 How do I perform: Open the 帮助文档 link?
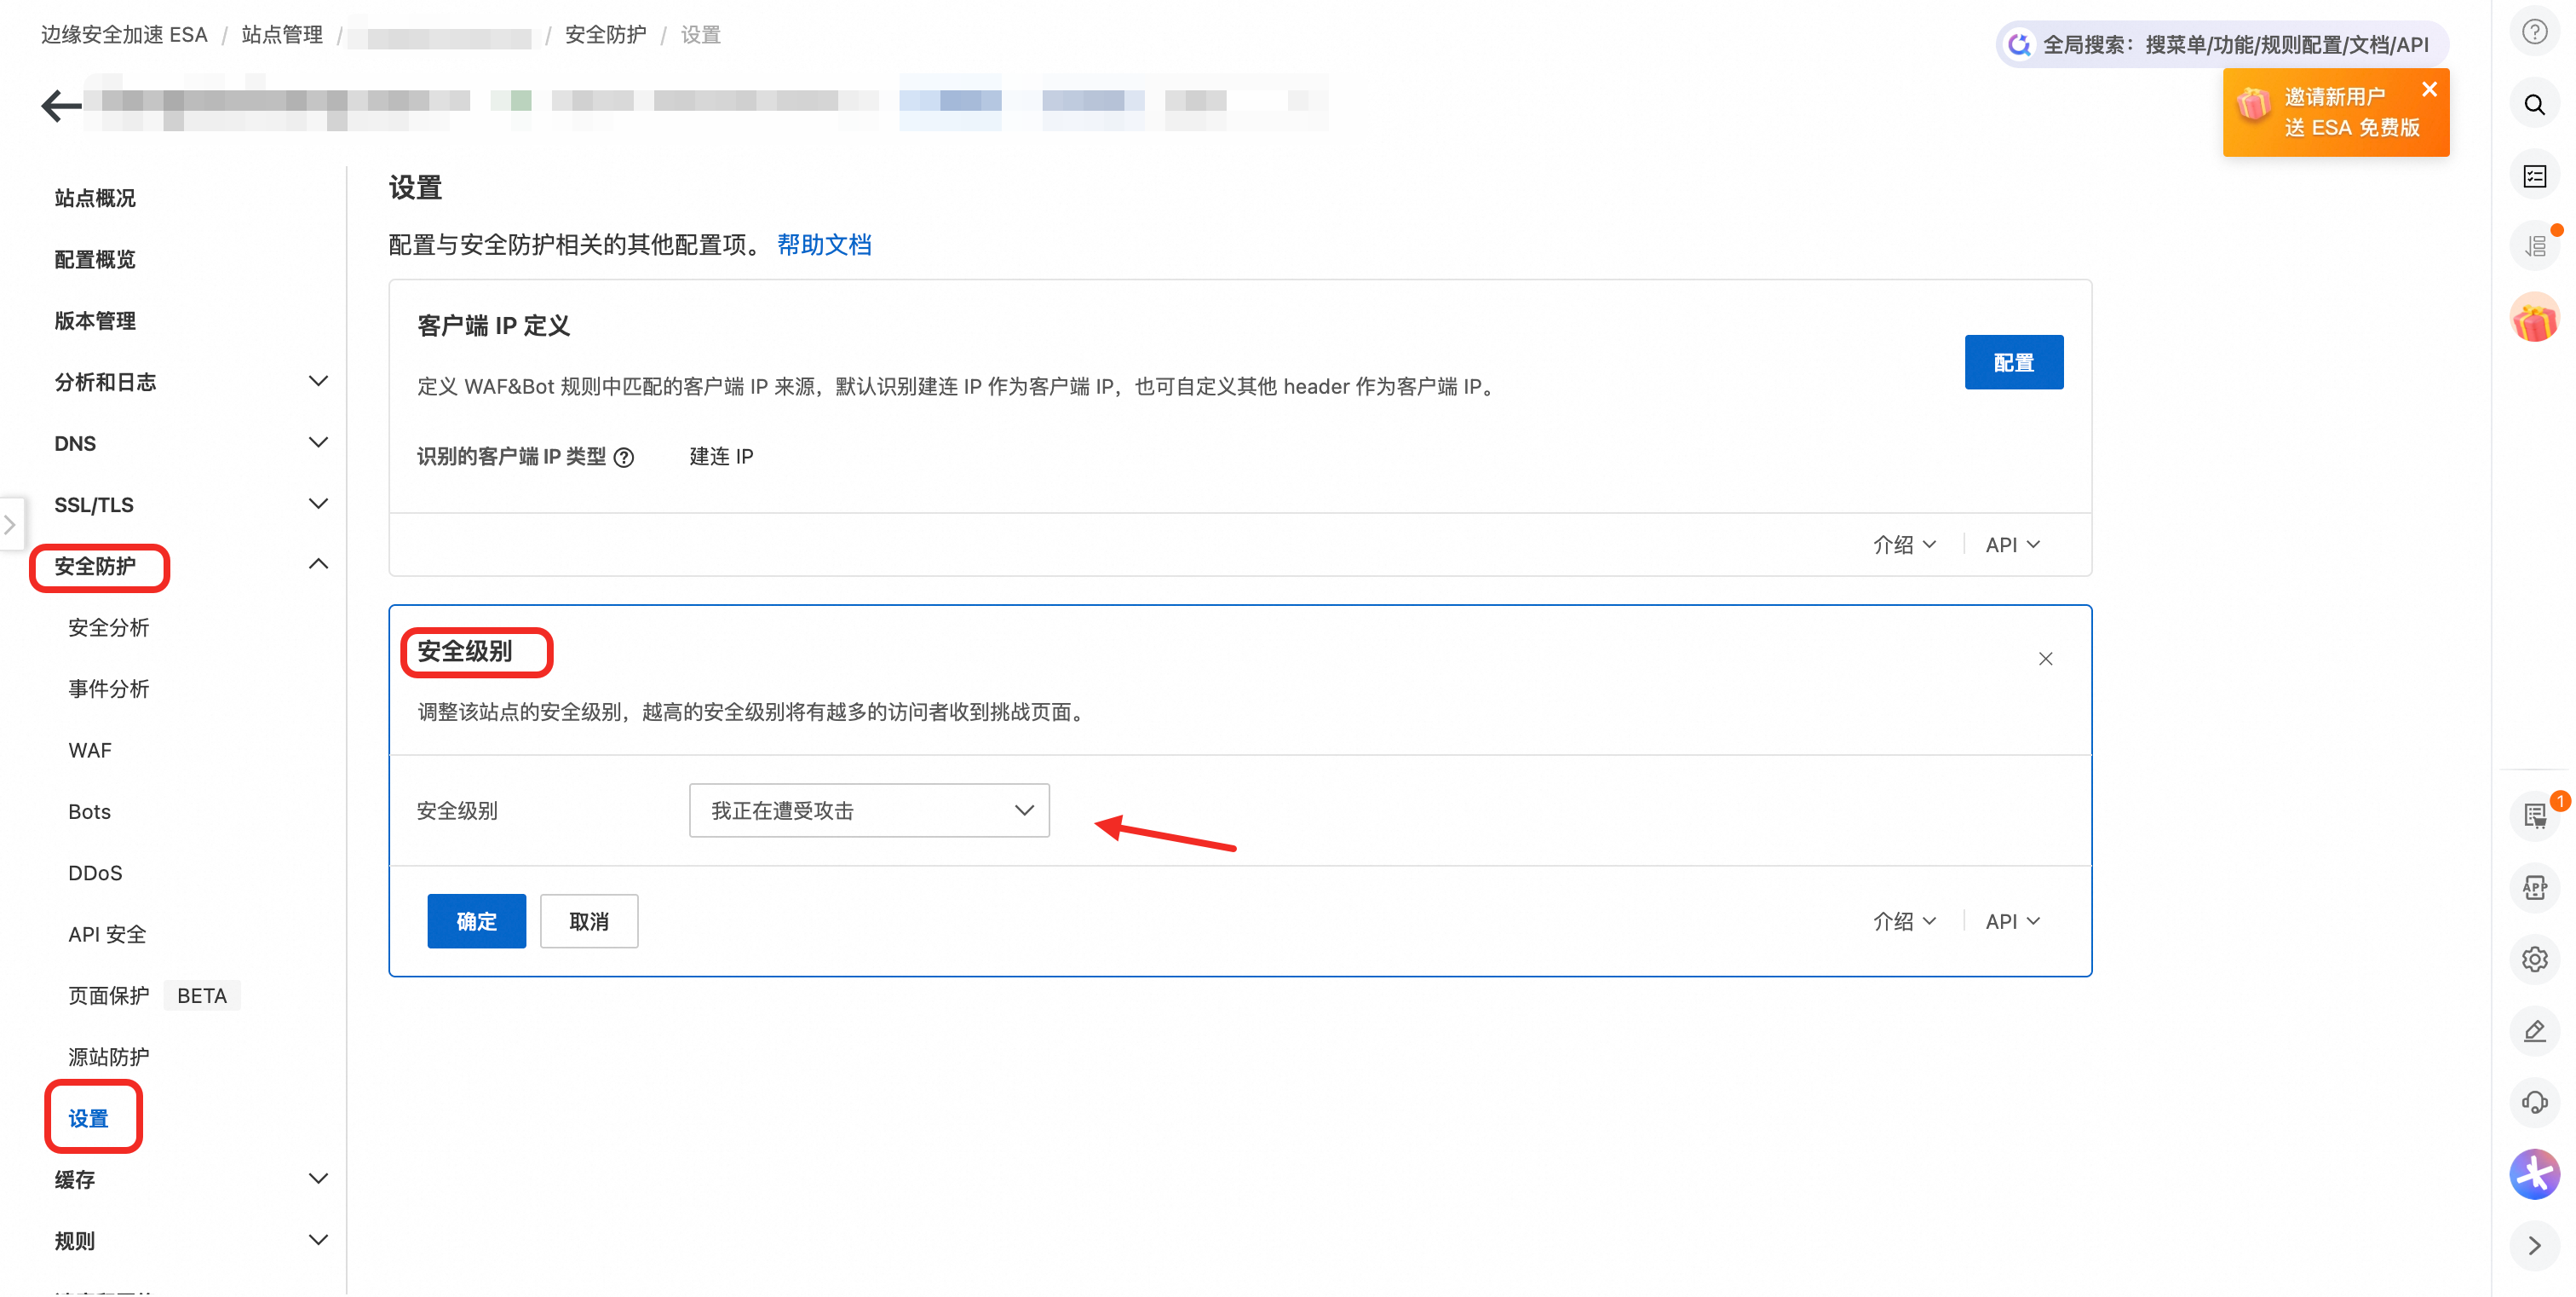[x=823, y=245]
